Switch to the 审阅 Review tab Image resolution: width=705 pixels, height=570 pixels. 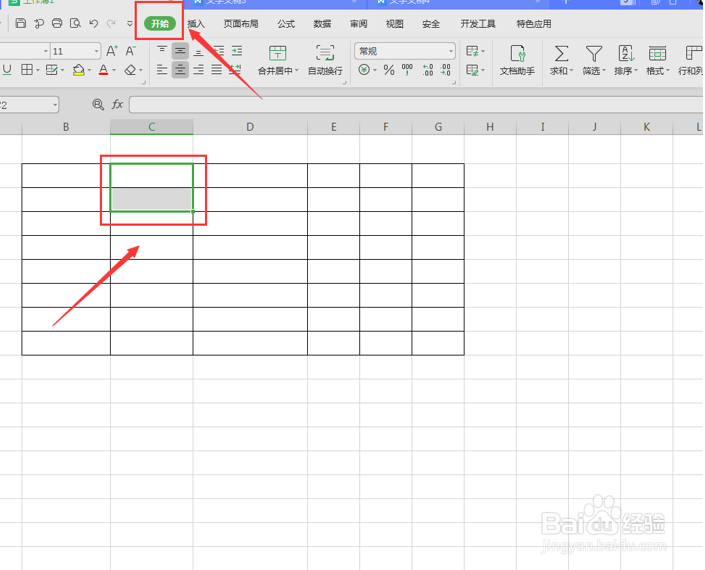pos(358,24)
